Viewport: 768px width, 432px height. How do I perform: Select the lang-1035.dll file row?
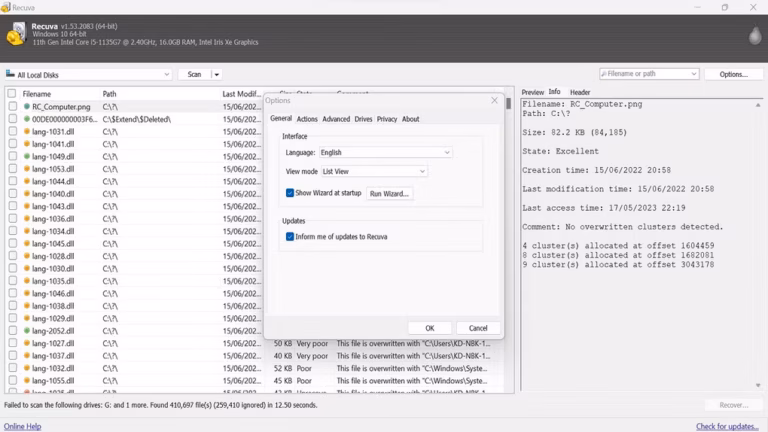pos(135,281)
